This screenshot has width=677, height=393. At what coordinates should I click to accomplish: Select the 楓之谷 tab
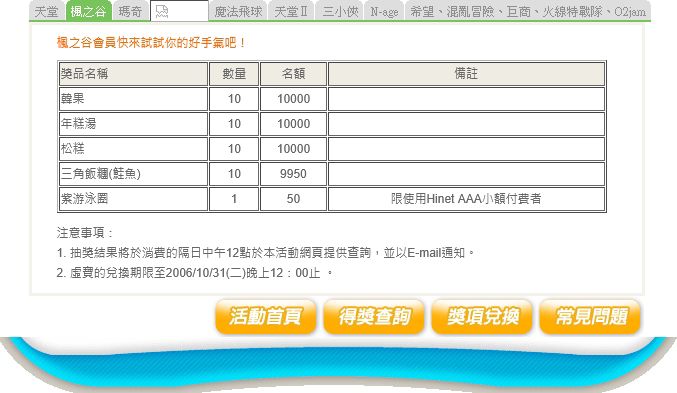88,11
